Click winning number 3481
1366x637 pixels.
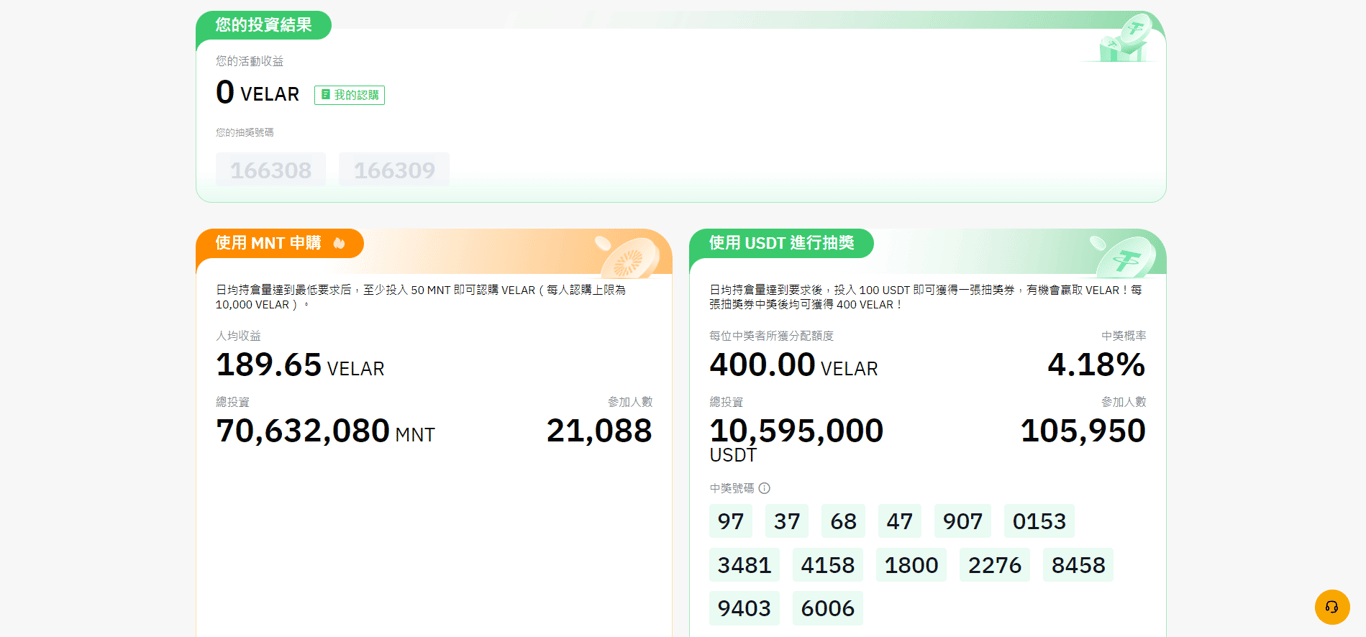[x=745, y=565]
